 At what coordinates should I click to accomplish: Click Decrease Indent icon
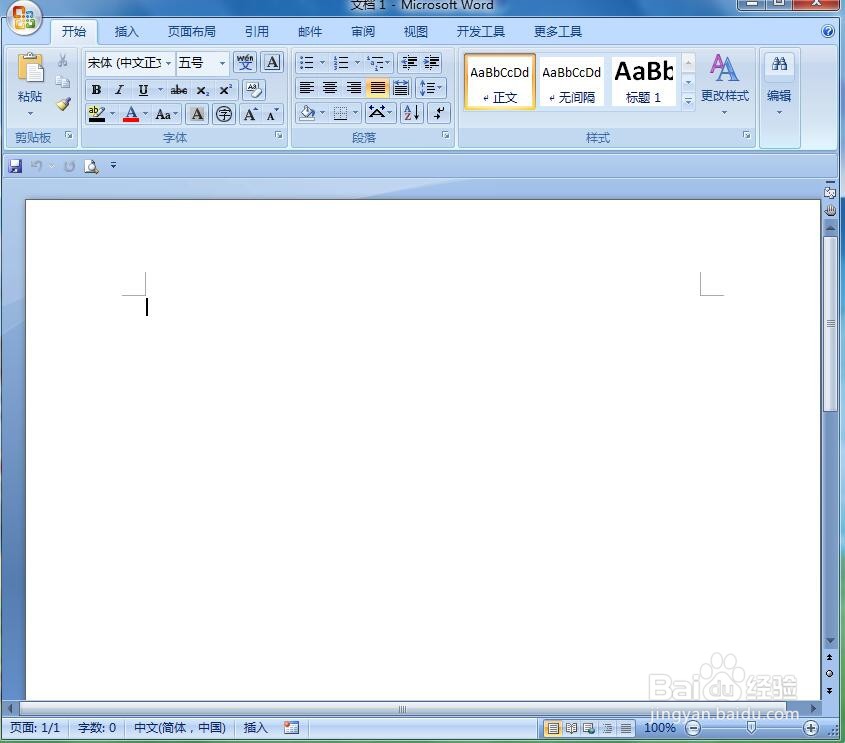[409, 63]
